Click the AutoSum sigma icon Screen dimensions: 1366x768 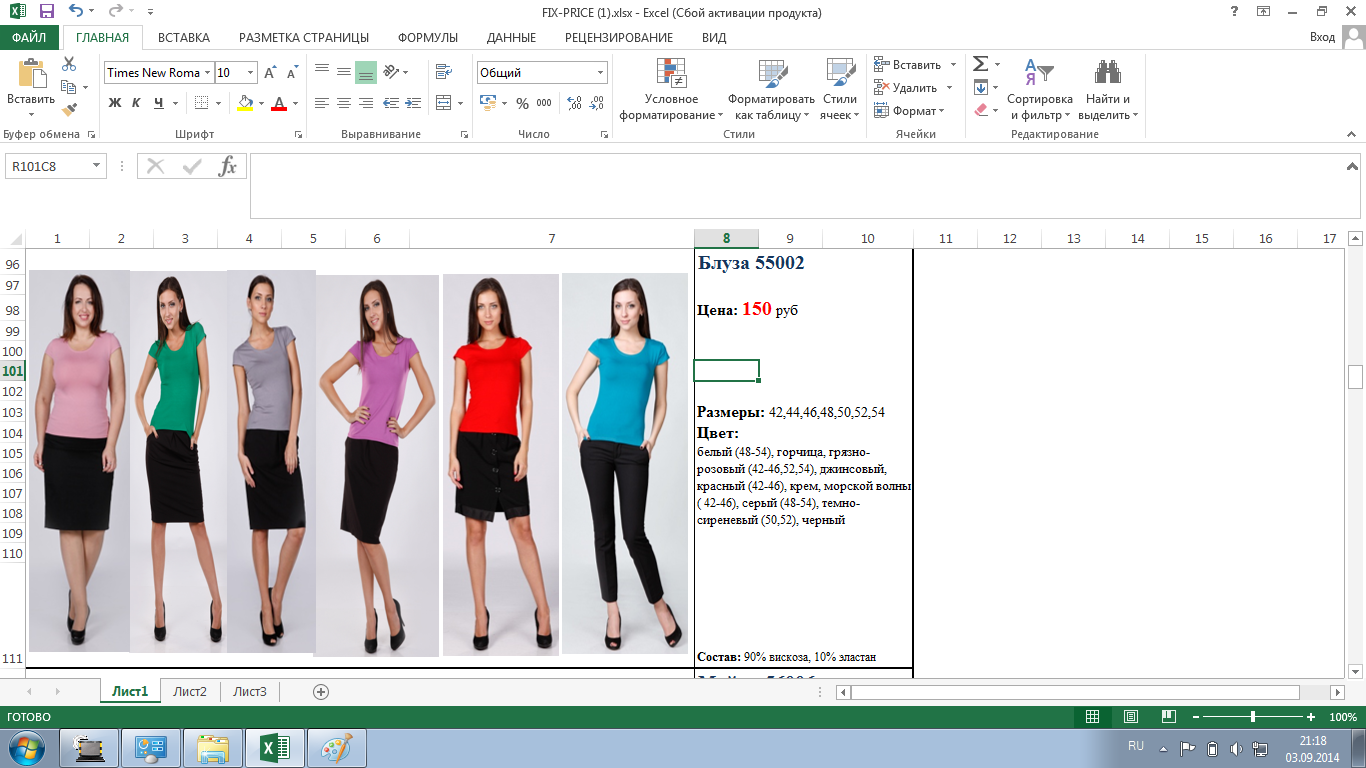[x=980, y=64]
